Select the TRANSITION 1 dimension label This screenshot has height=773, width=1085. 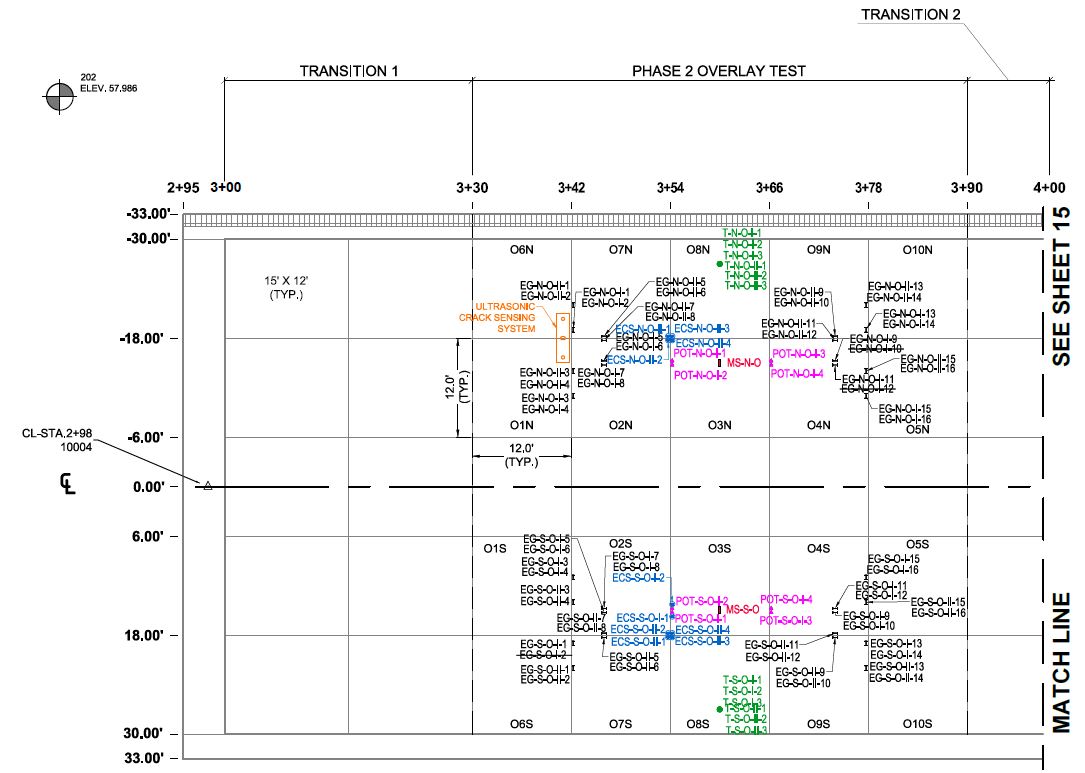click(349, 71)
